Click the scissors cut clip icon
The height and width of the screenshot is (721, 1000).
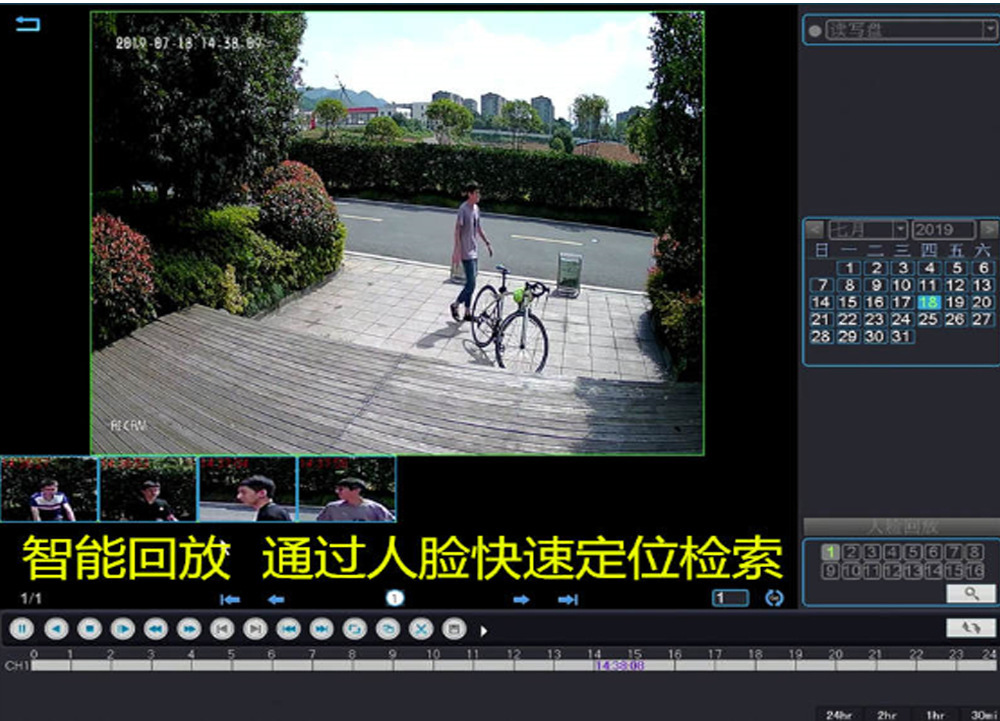point(421,629)
